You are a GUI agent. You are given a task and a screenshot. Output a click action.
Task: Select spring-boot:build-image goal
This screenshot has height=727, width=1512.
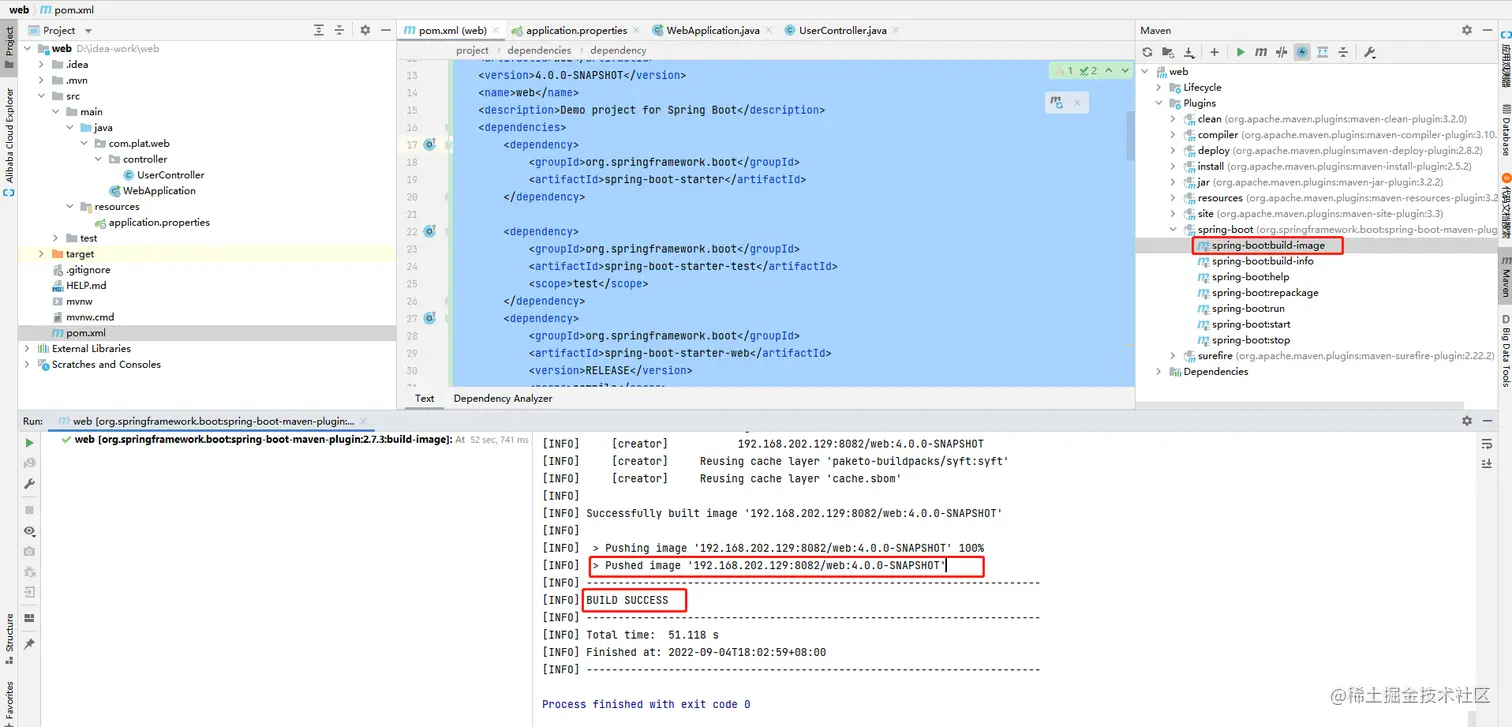pyautogui.click(x=1268, y=245)
